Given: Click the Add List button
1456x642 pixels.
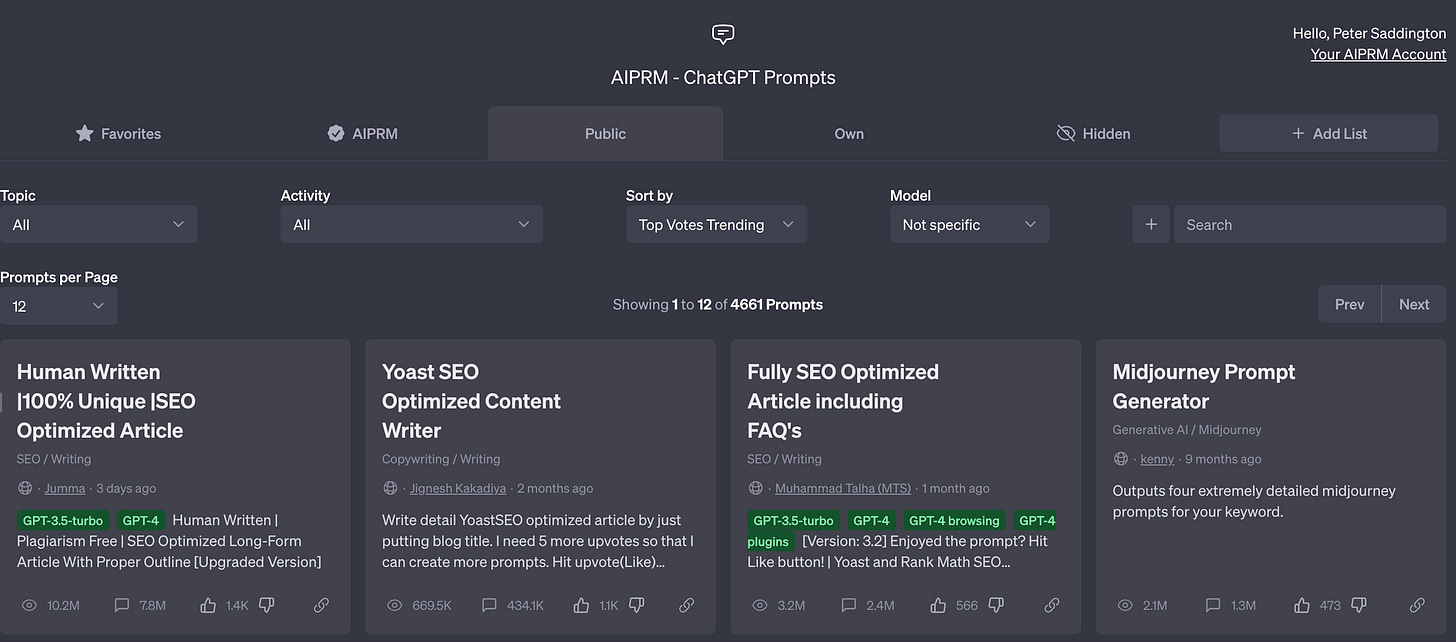Looking at the screenshot, I should (1328, 133).
